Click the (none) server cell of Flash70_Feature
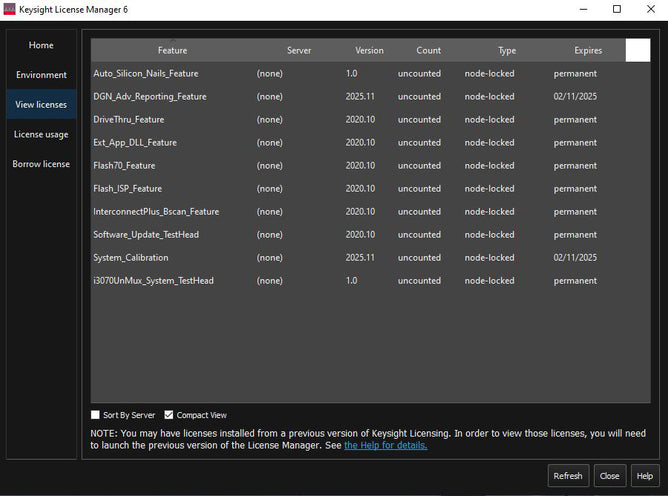Viewport: 668px width, 496px height. click(x=269, y=166)
